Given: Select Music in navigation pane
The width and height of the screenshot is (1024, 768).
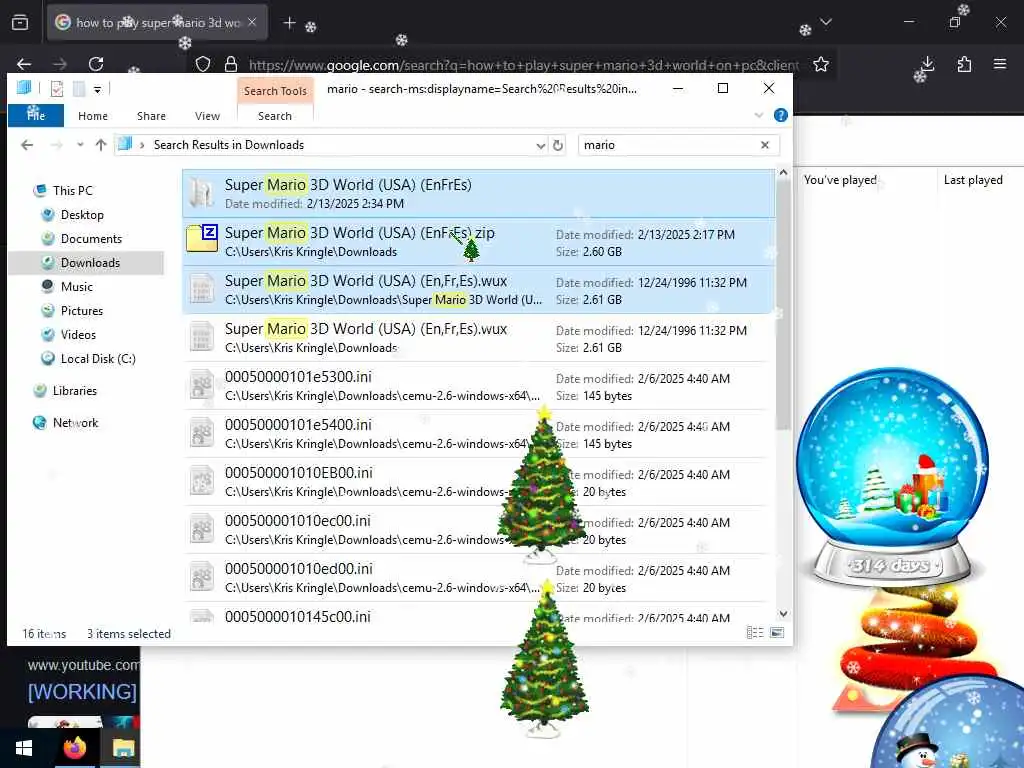Looking at the screenshot, I should [x=76, y=287].
